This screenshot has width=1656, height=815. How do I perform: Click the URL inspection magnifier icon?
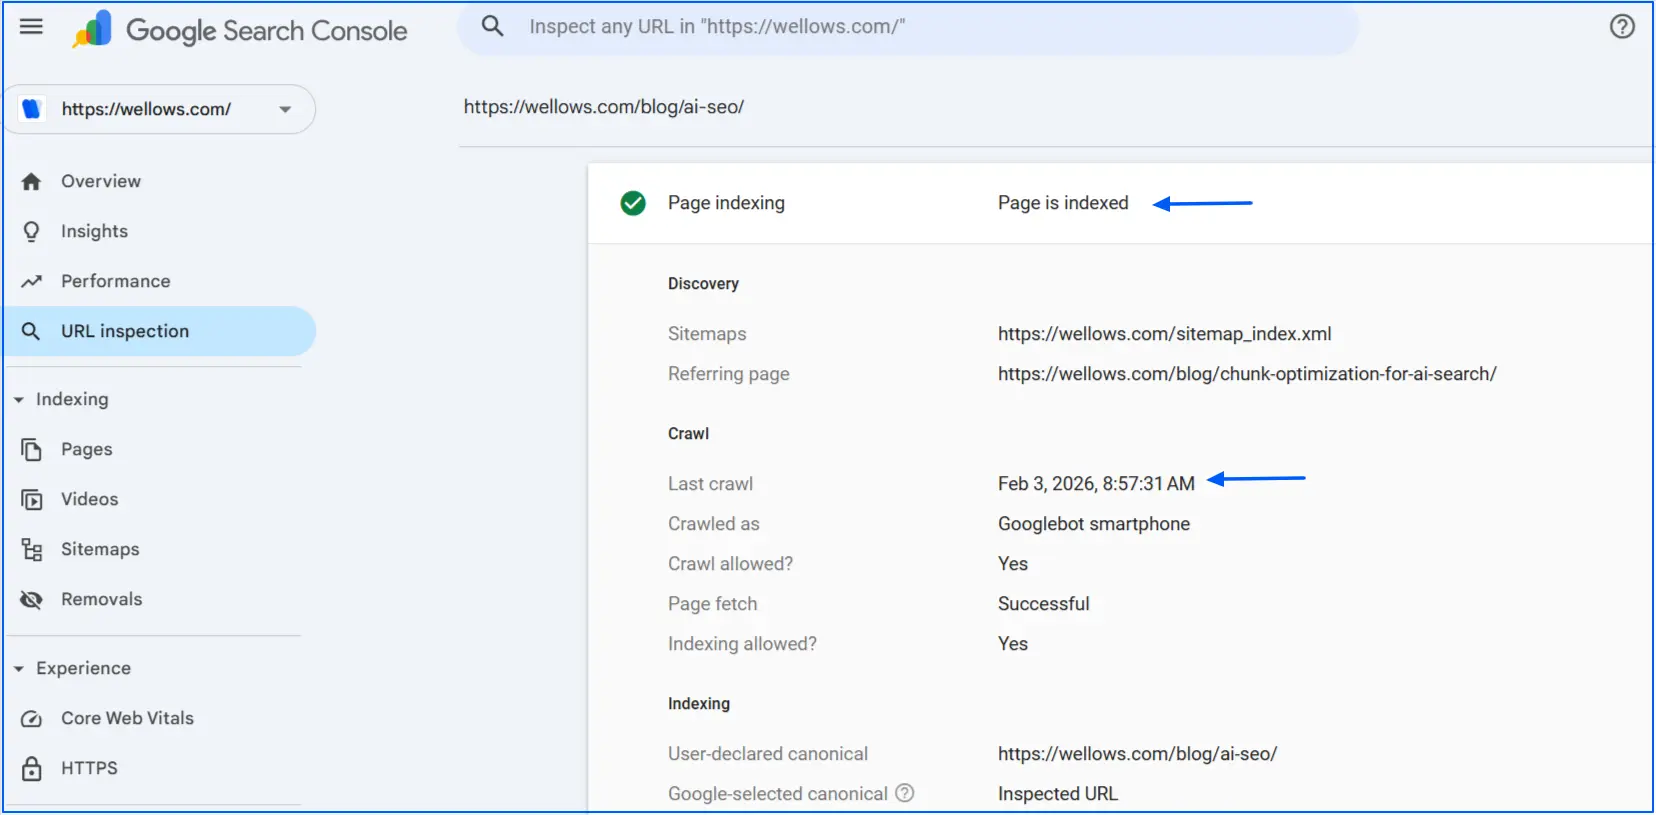click(x=31, y=332)
